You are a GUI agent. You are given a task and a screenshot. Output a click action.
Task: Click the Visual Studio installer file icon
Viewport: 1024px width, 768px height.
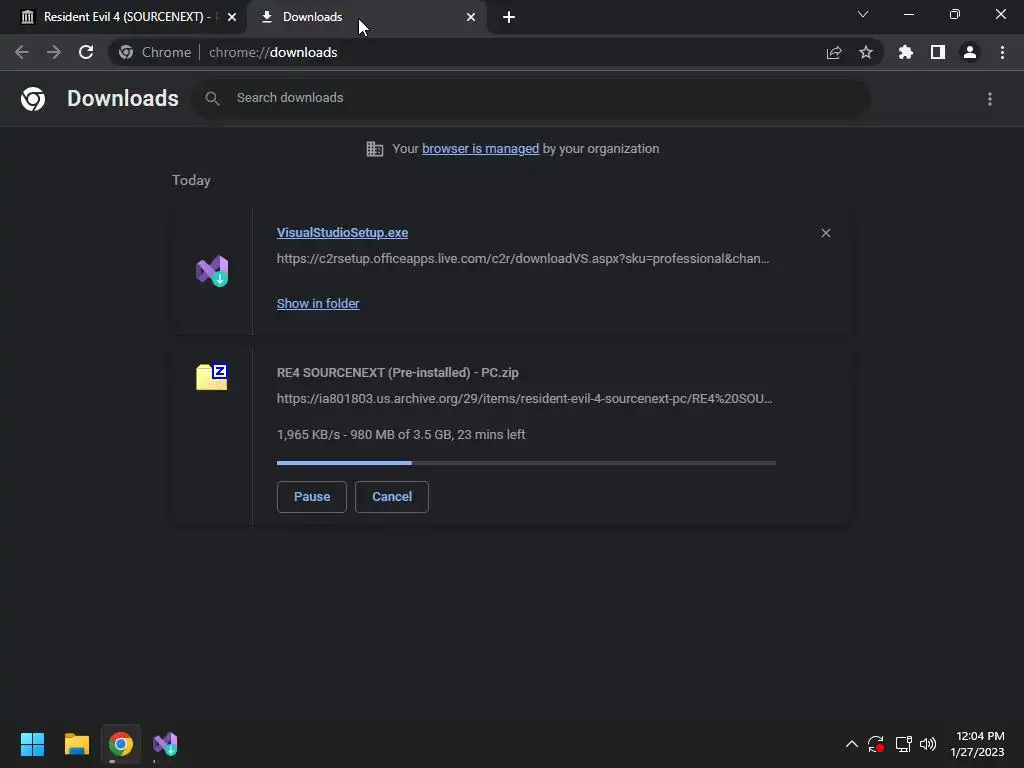[212, 271]
